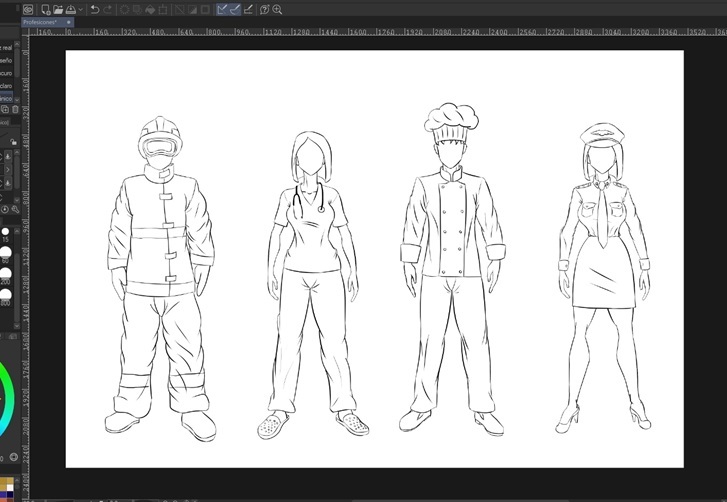Open file with folder icon
This screenshot has width=727, height=502.
pos(58,9)
